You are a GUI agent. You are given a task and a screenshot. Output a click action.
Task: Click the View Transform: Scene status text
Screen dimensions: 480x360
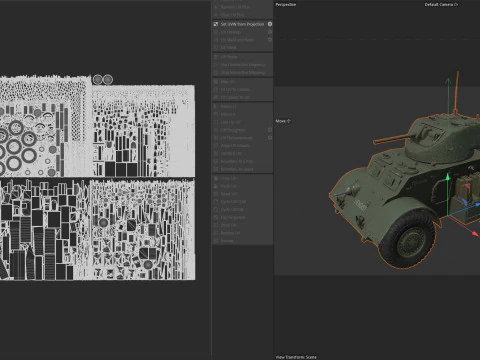(x=296, y=357)
